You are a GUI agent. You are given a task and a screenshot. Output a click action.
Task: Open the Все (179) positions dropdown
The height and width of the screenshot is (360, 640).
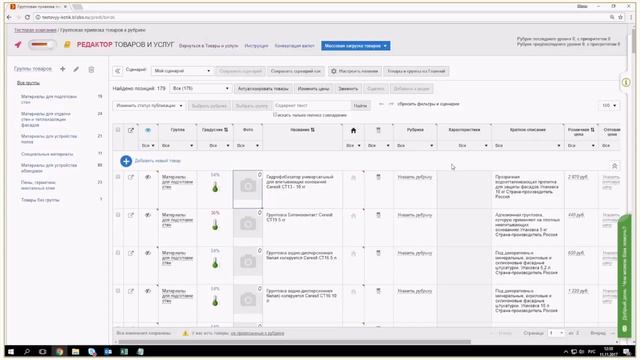click(200, 89)
